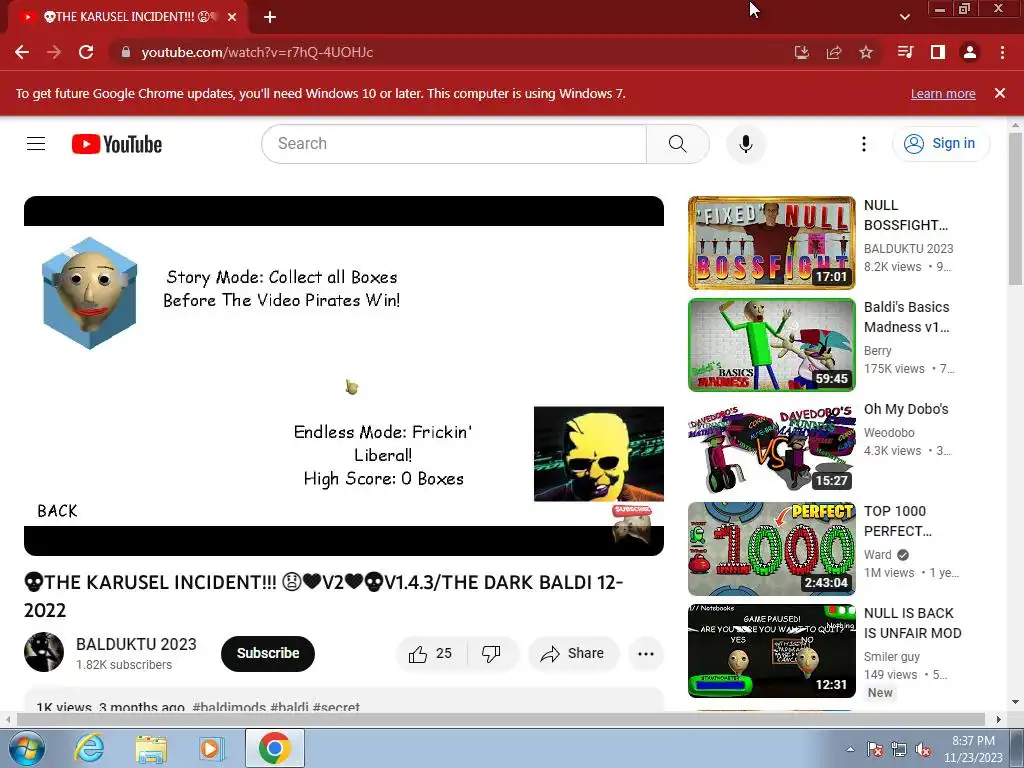
Task: Click the Action Center flag icon
Action: [875, 749]
